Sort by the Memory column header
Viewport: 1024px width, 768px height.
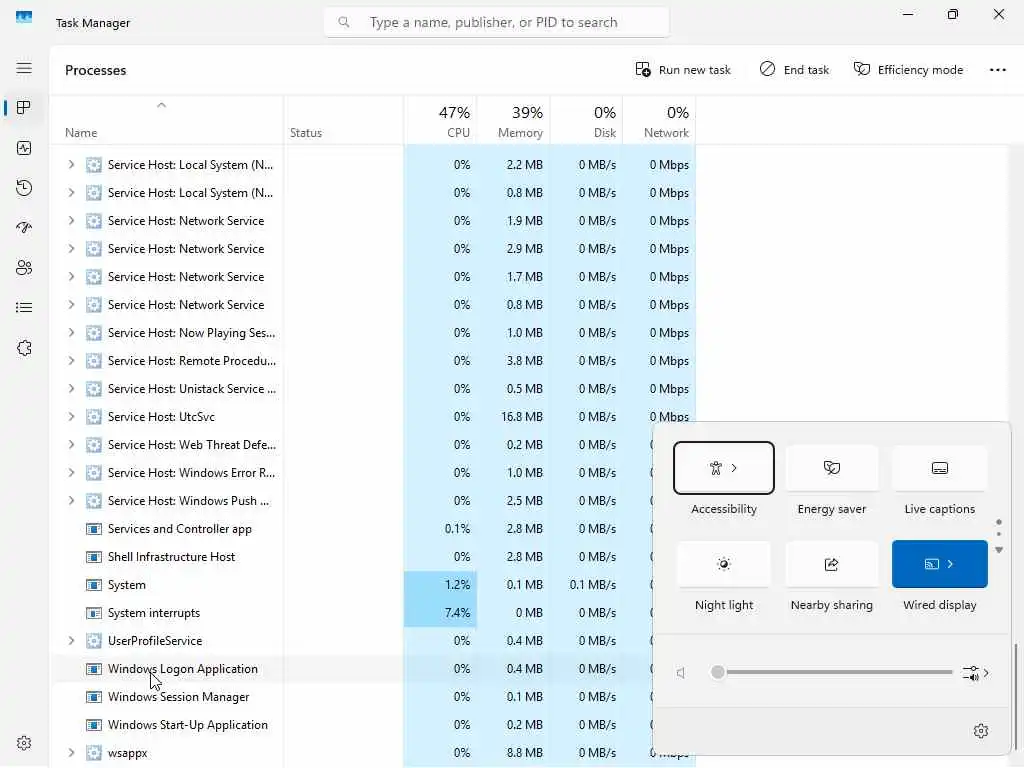click(x=514, y=121)
